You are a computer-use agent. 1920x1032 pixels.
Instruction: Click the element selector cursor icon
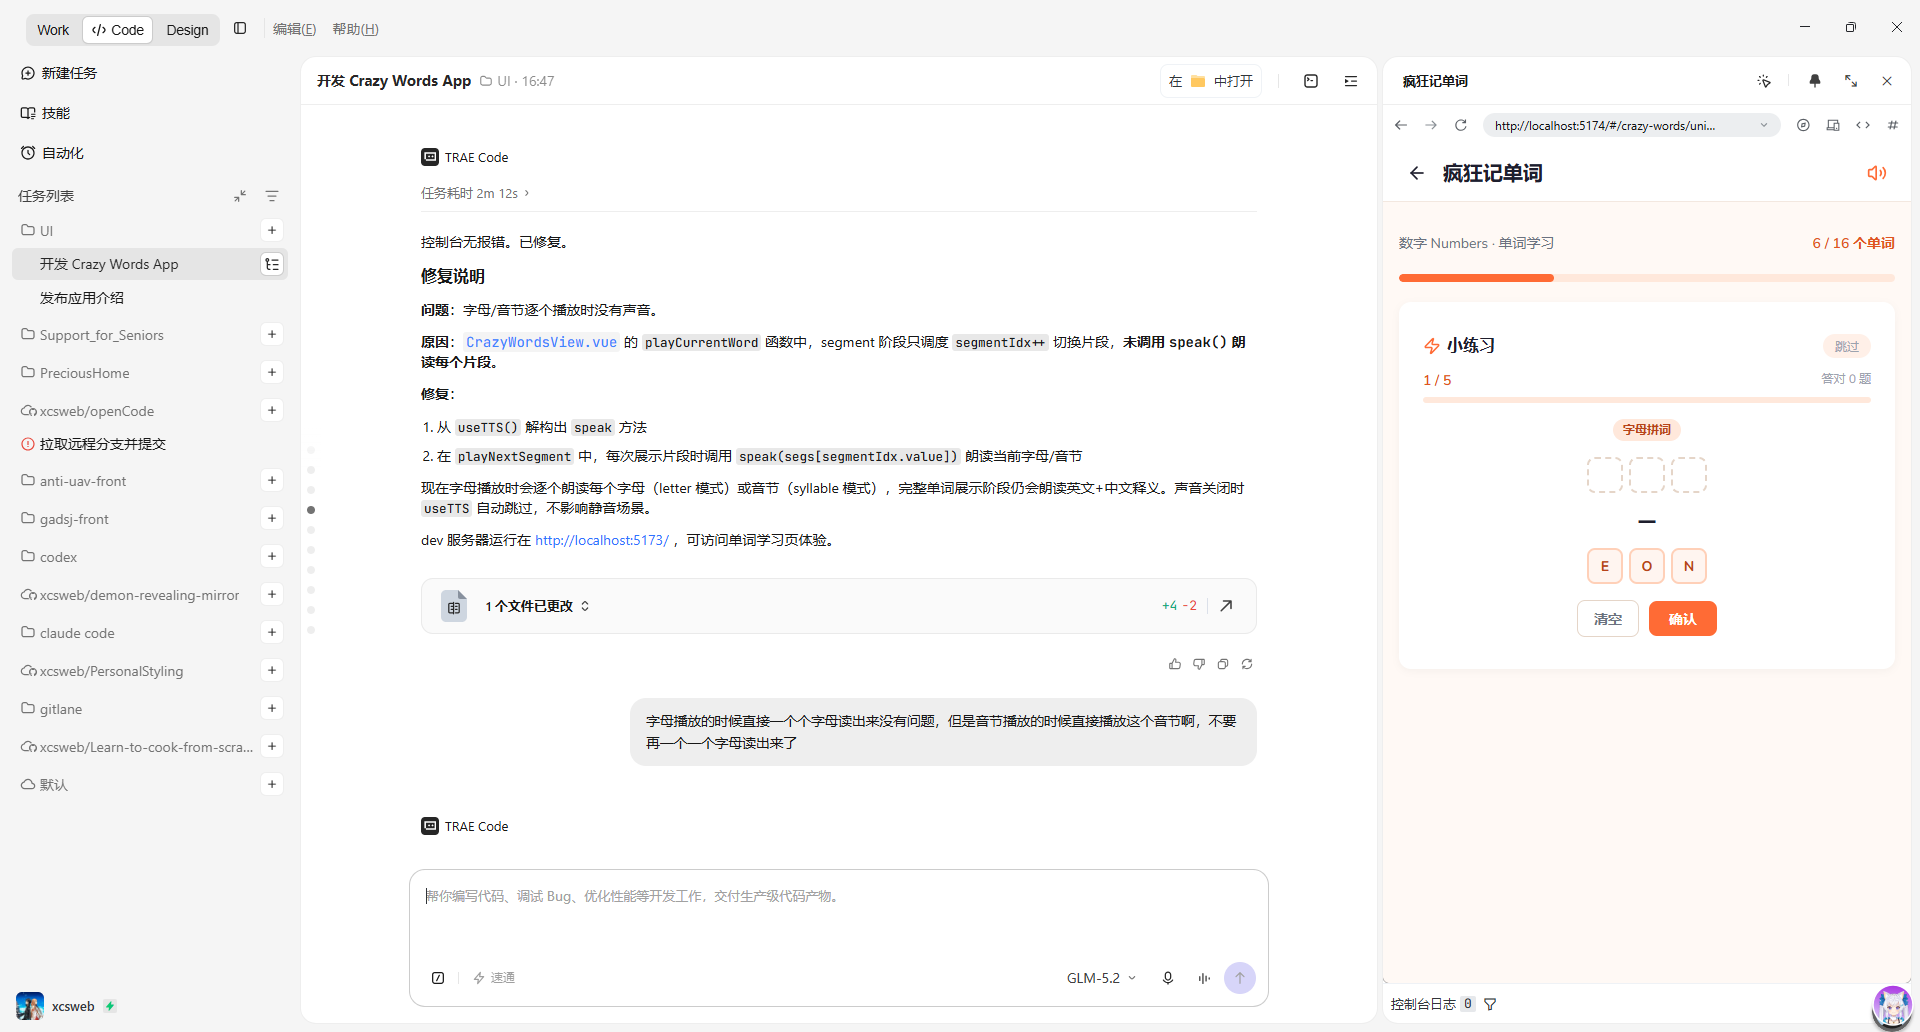pyautogui.click(x=1764, y=81)
